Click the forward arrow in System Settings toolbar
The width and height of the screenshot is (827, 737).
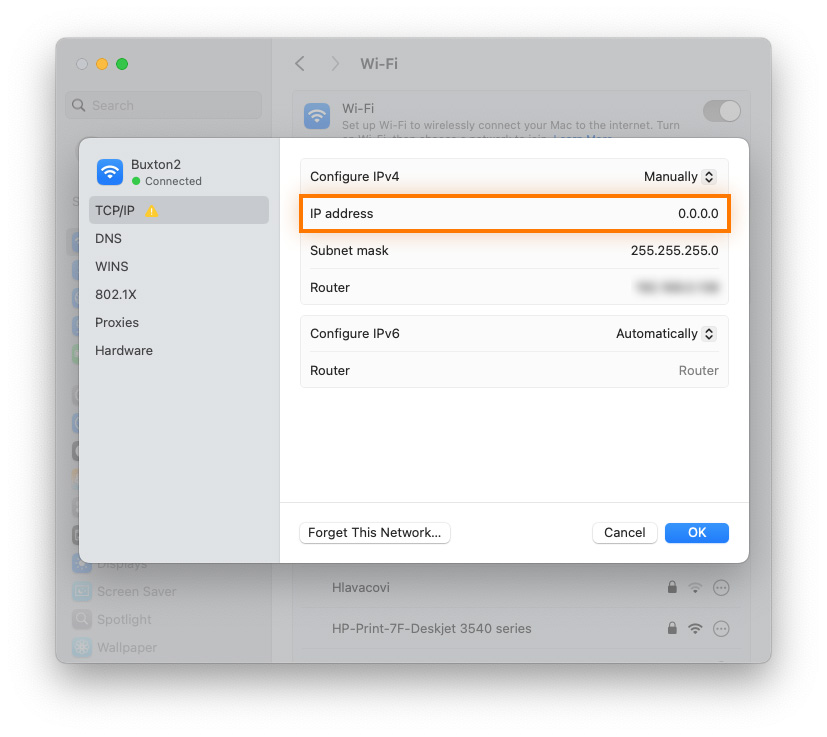[x=335, y=64]
